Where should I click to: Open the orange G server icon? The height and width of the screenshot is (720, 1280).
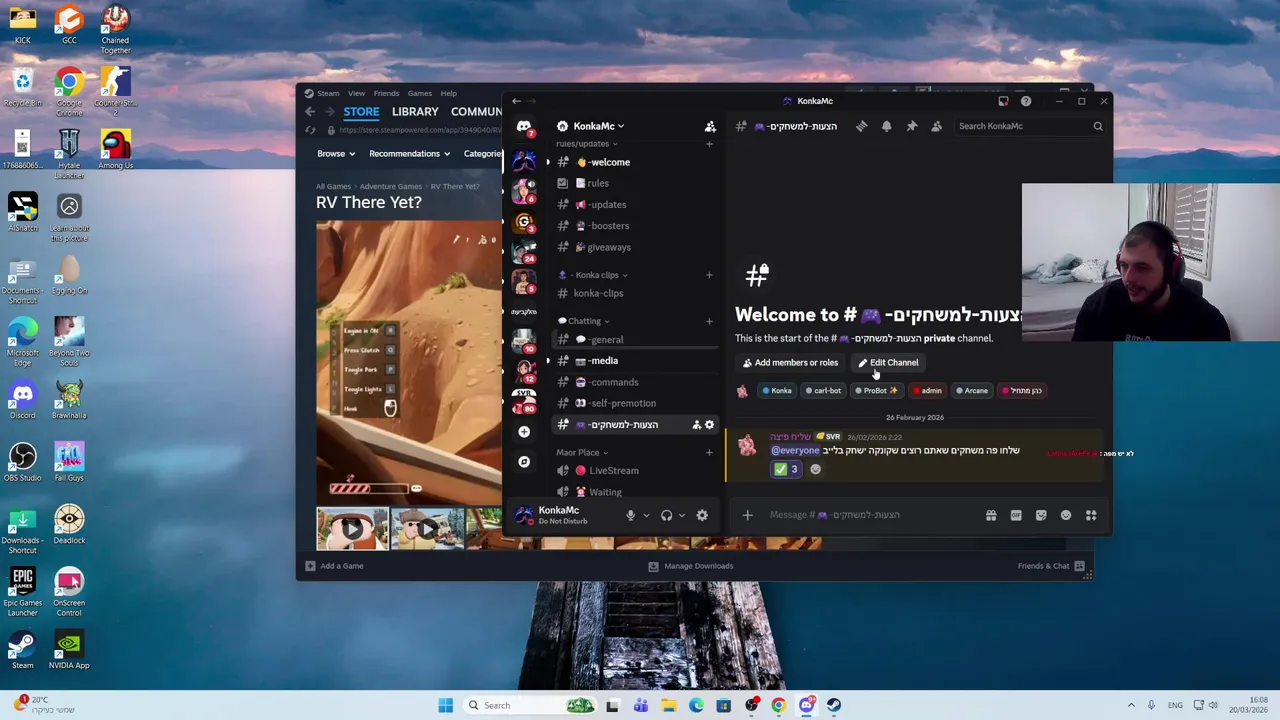pos(524,222)
